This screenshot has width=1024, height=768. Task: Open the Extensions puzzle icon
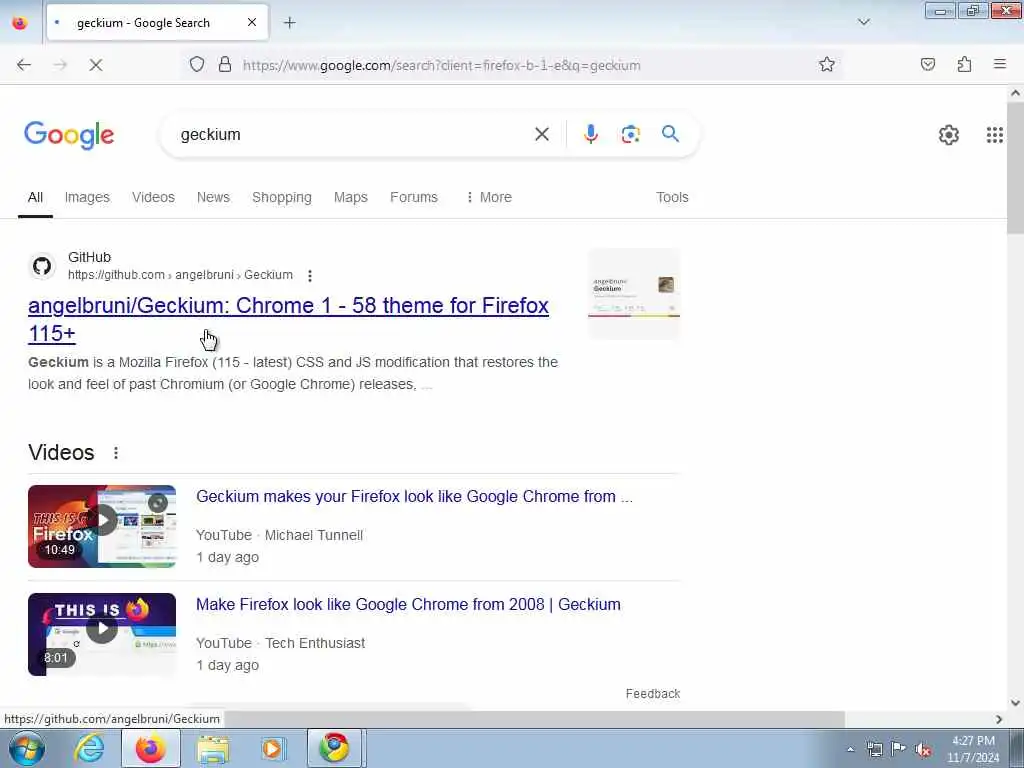pos(964,64)
